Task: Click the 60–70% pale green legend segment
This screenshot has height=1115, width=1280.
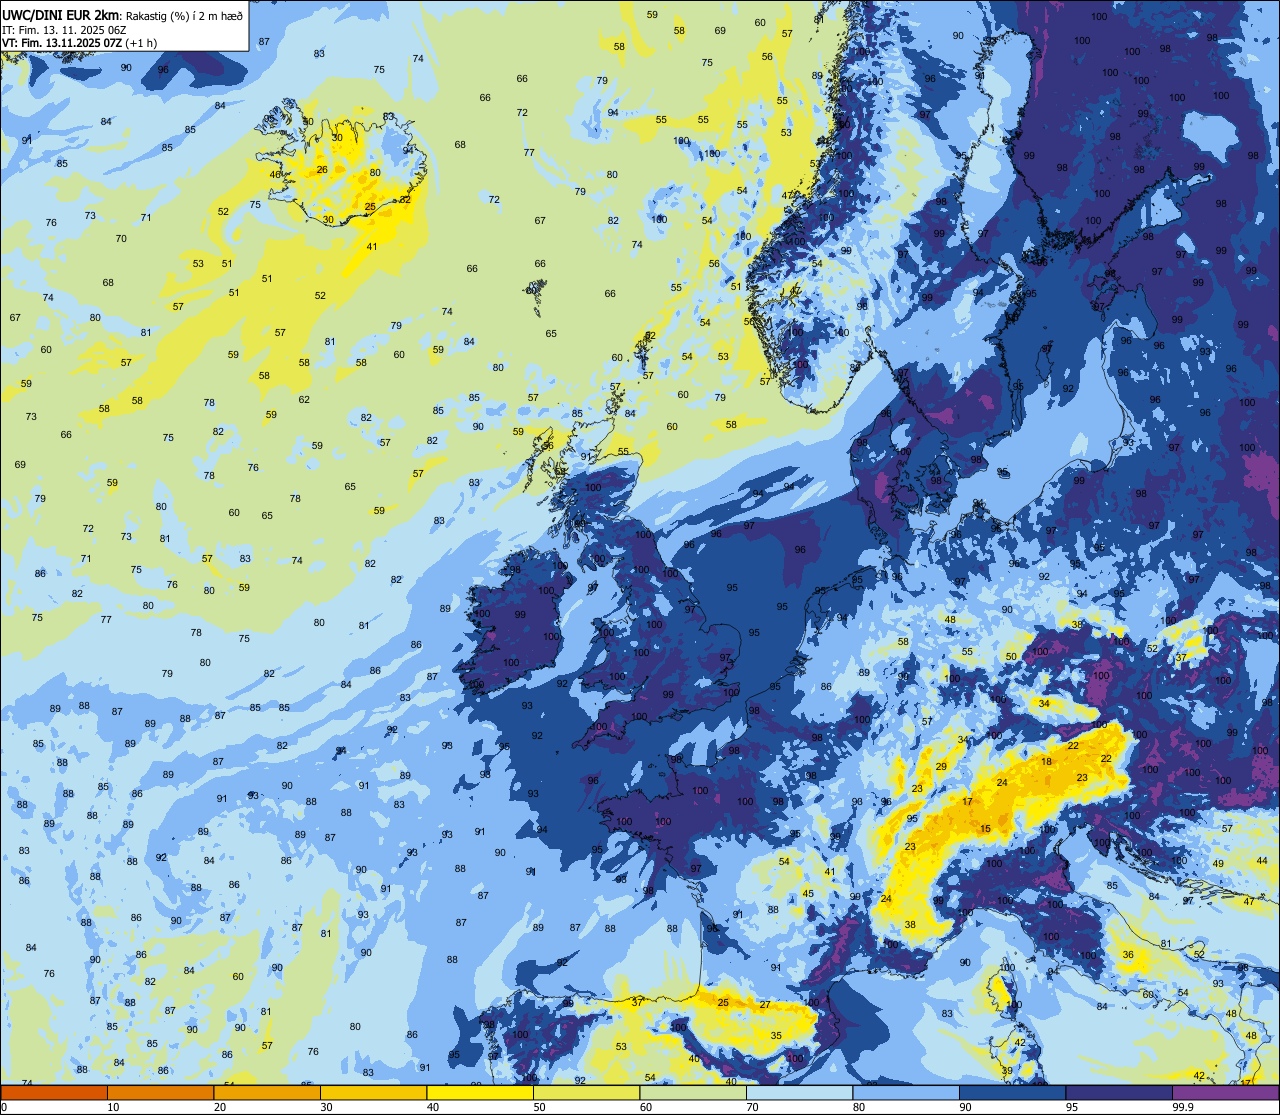Action: [693, 1092]
